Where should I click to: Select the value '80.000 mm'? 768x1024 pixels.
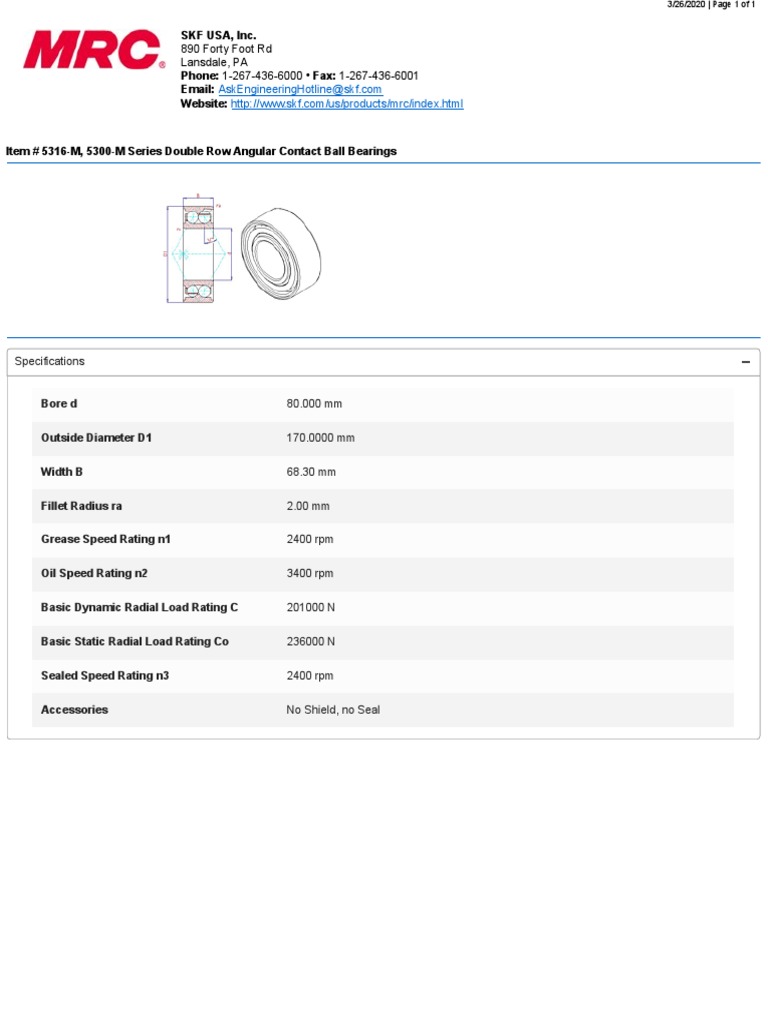pos(314,404)
